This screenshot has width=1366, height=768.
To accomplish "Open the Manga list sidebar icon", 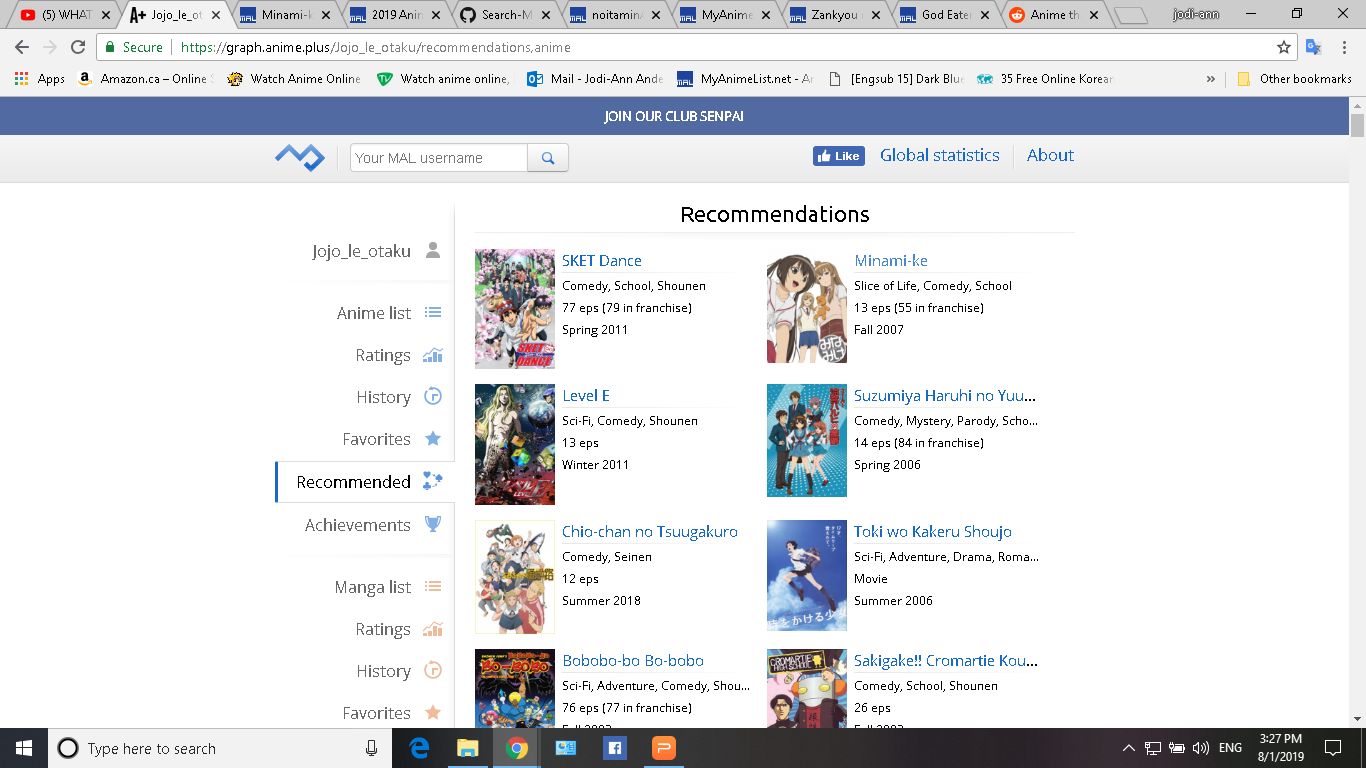I will (432, 587).
